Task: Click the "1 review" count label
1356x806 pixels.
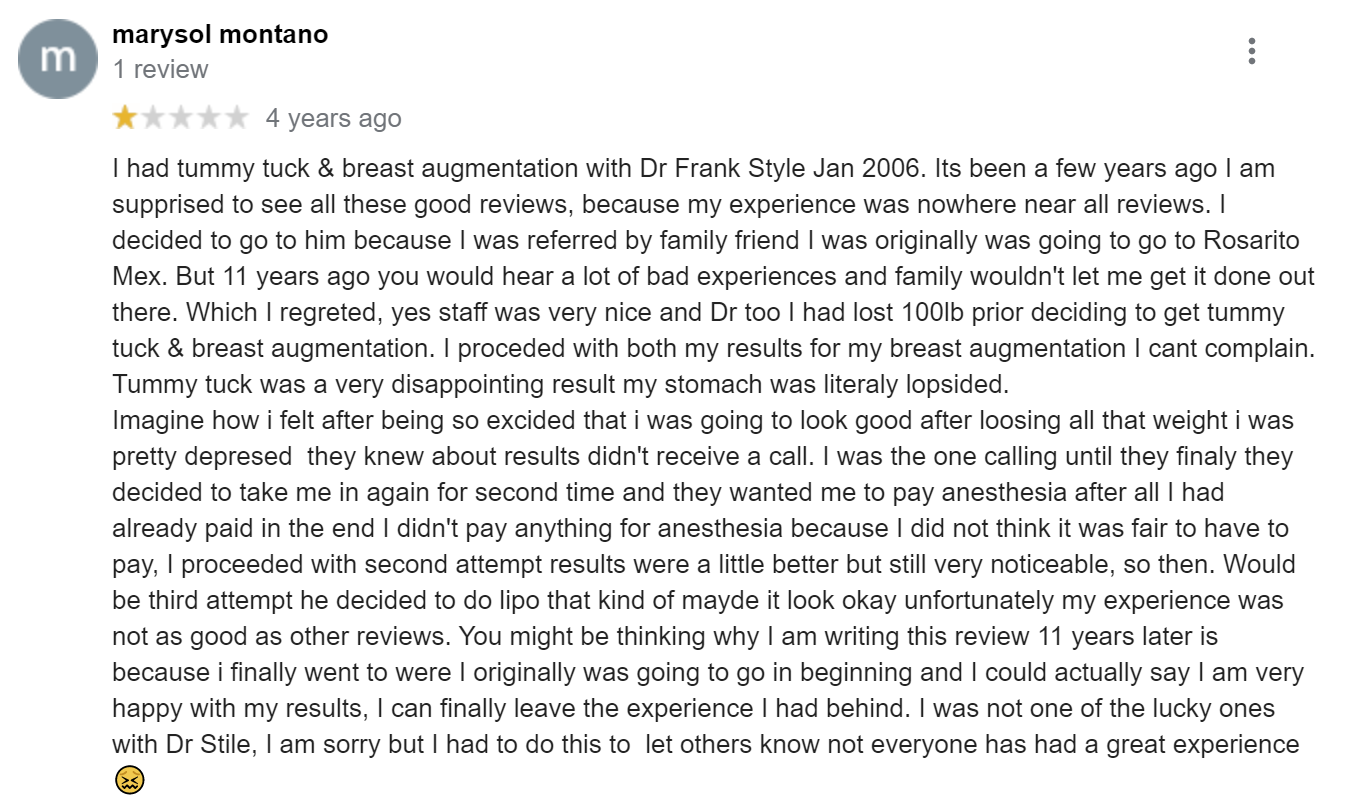Action: 160,69
